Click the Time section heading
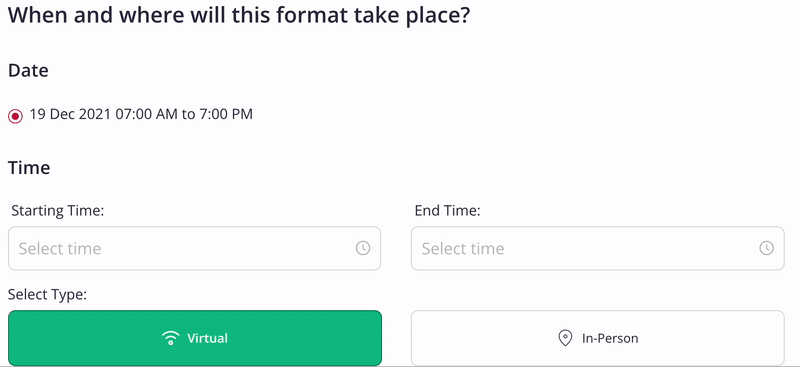 29,167
